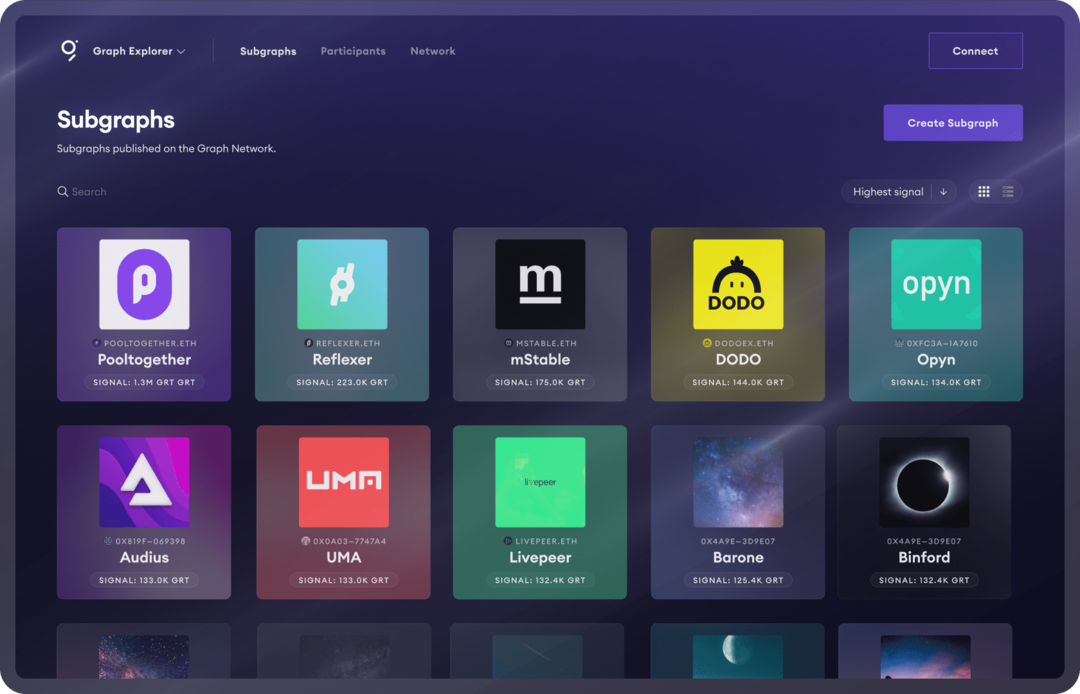Click the "SIGNAL: 1.3M GRT GRT" badge

click(144, 382)
